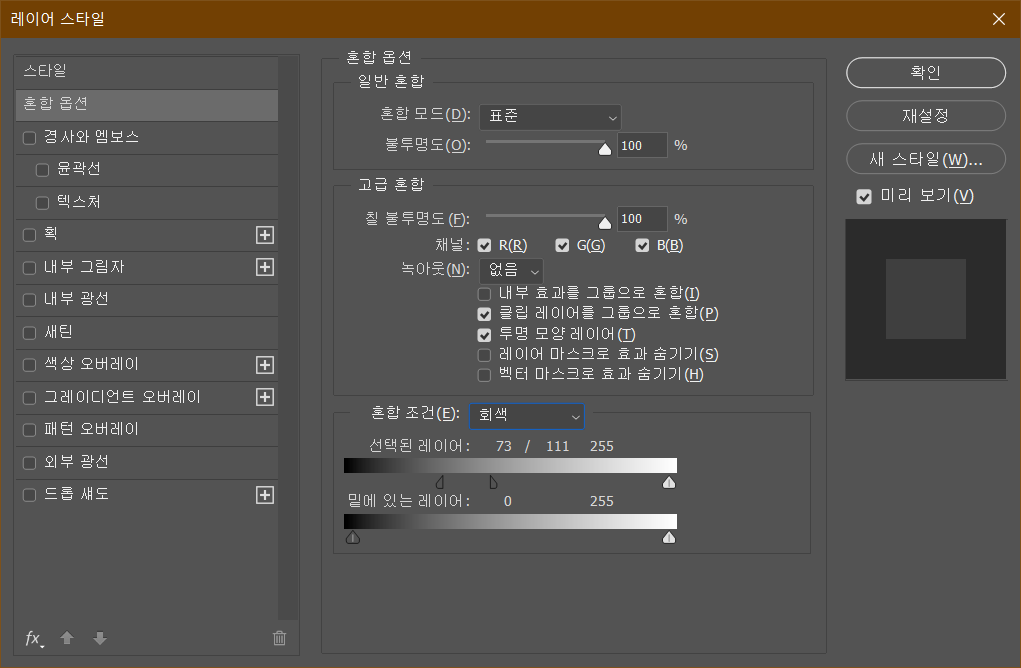The width and height of the screenshot is (1021, 668).
Task: Uncheck the R(R) channel checkbox
Action: tap(484, 245)
